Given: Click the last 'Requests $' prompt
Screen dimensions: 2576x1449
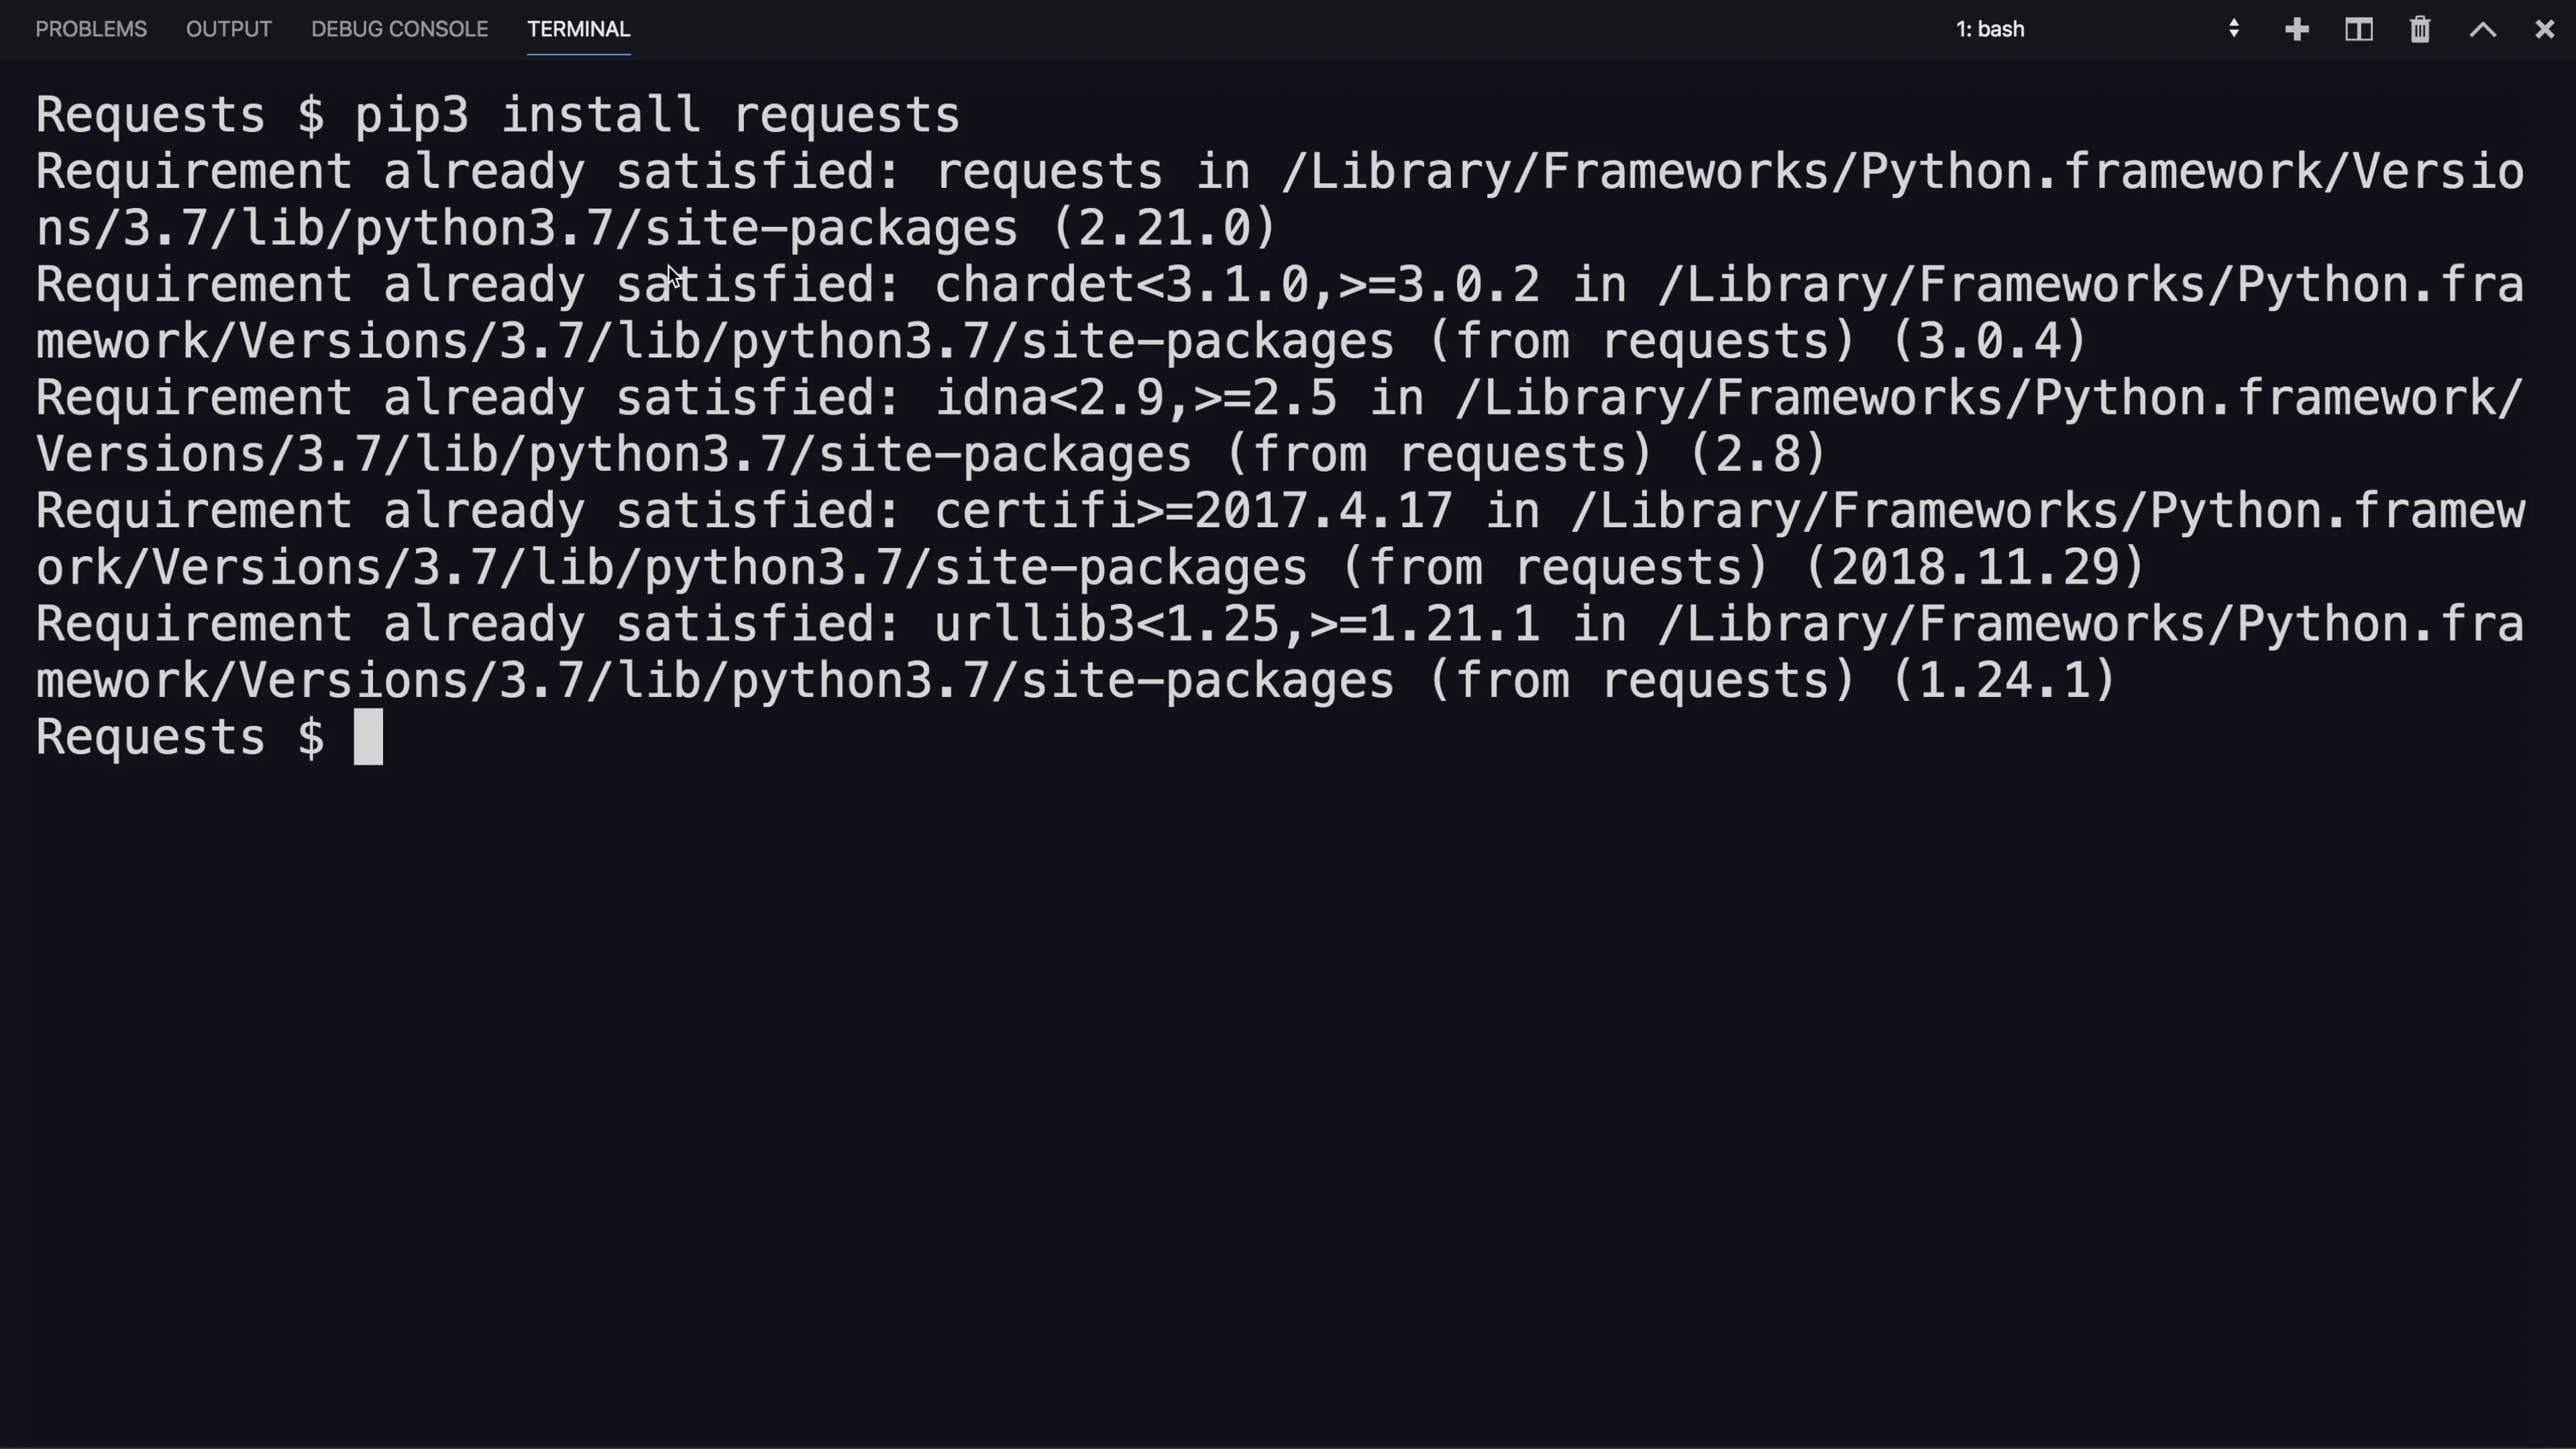Looking at the screenshot, I should (180, 738).
